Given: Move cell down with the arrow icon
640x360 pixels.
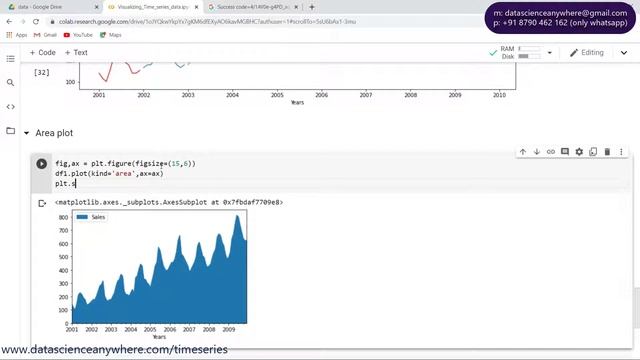Looking at the screenshot, I should click(537, 152).
